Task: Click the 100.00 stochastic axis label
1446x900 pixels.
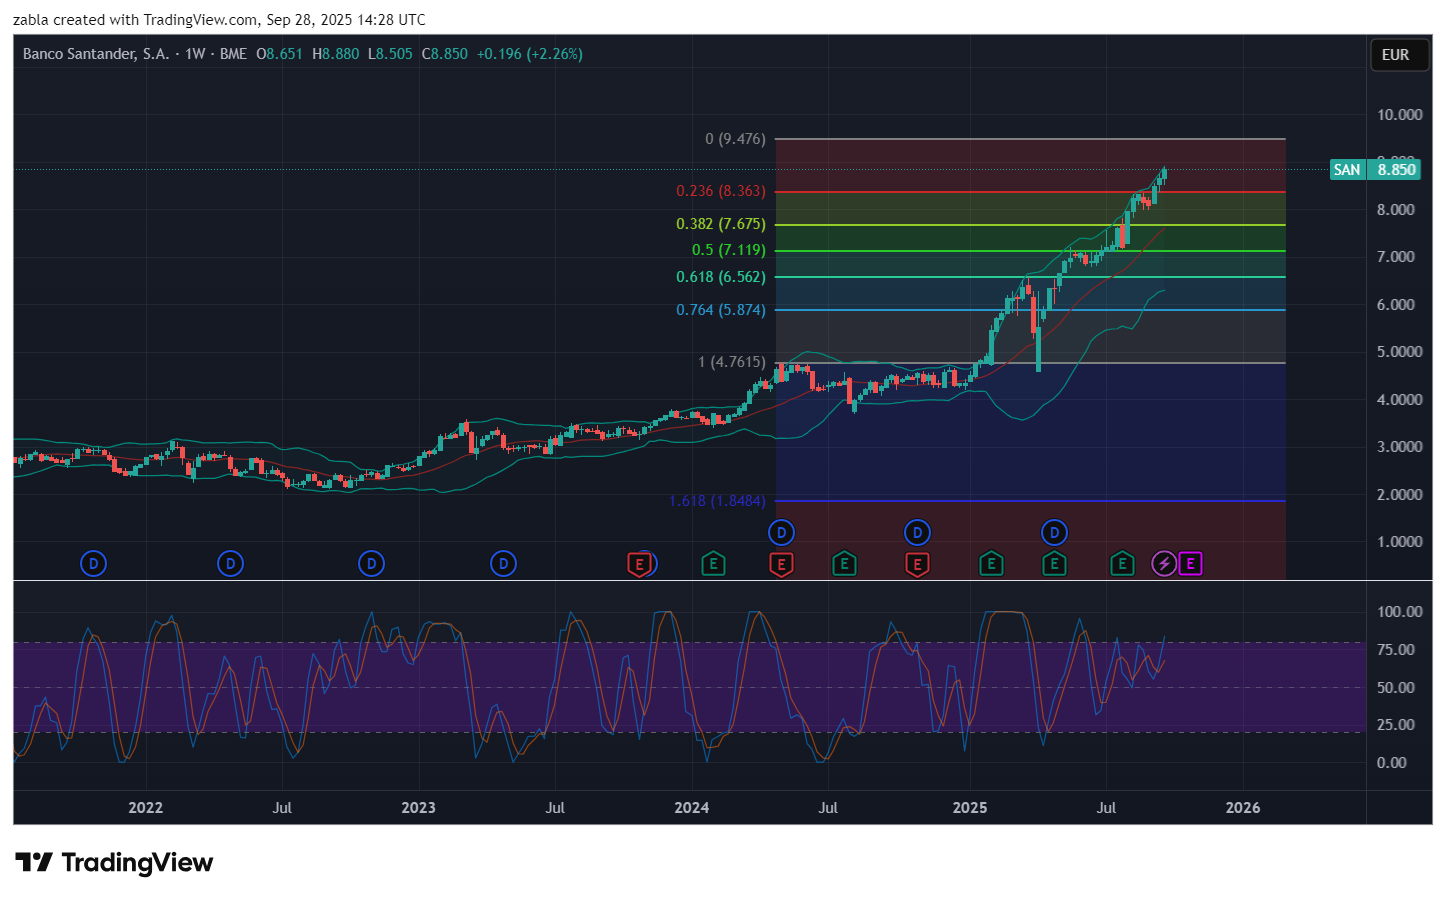Action: pyautogui.click(x=1399, y=612)
